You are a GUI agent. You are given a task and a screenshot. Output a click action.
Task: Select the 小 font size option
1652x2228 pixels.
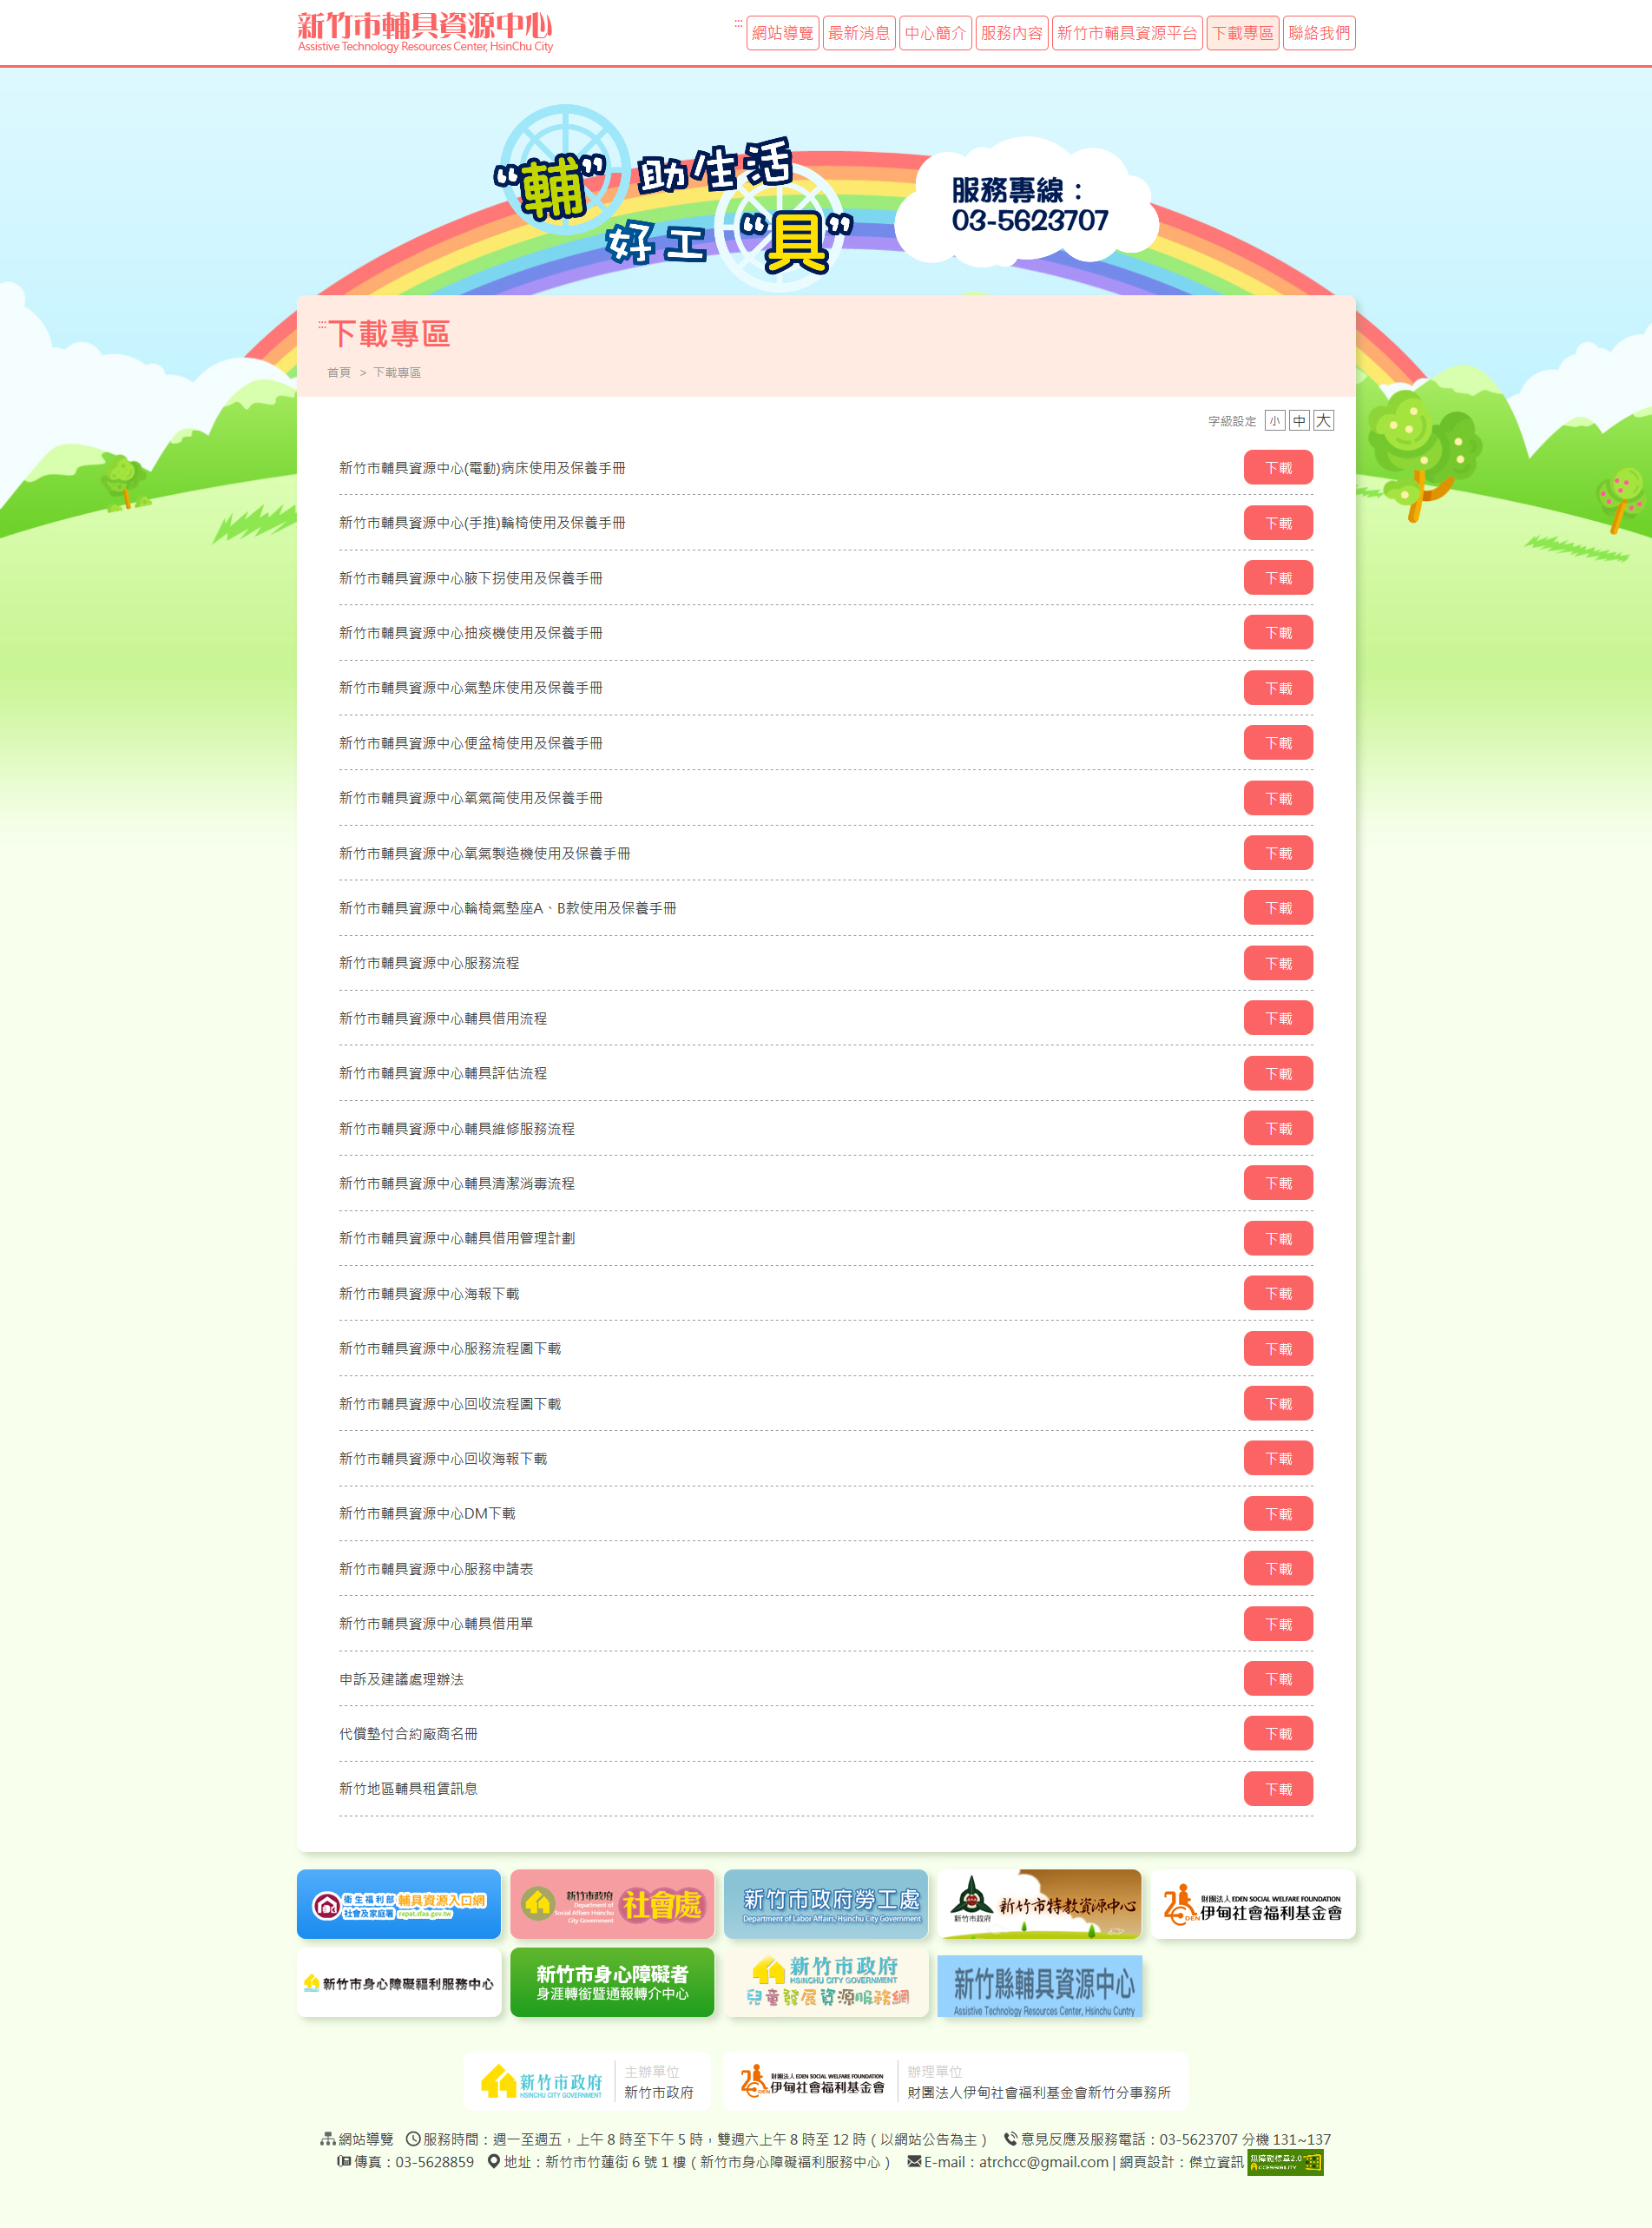[1274, 421]
